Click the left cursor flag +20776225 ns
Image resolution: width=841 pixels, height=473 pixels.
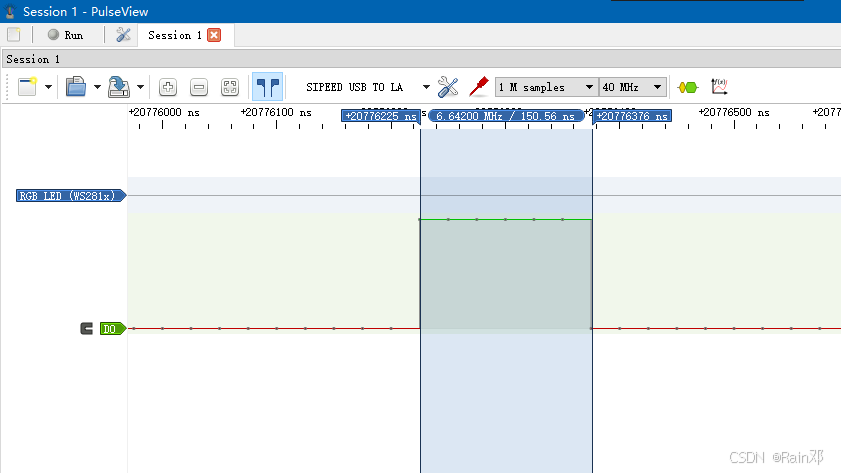point(380,116)
